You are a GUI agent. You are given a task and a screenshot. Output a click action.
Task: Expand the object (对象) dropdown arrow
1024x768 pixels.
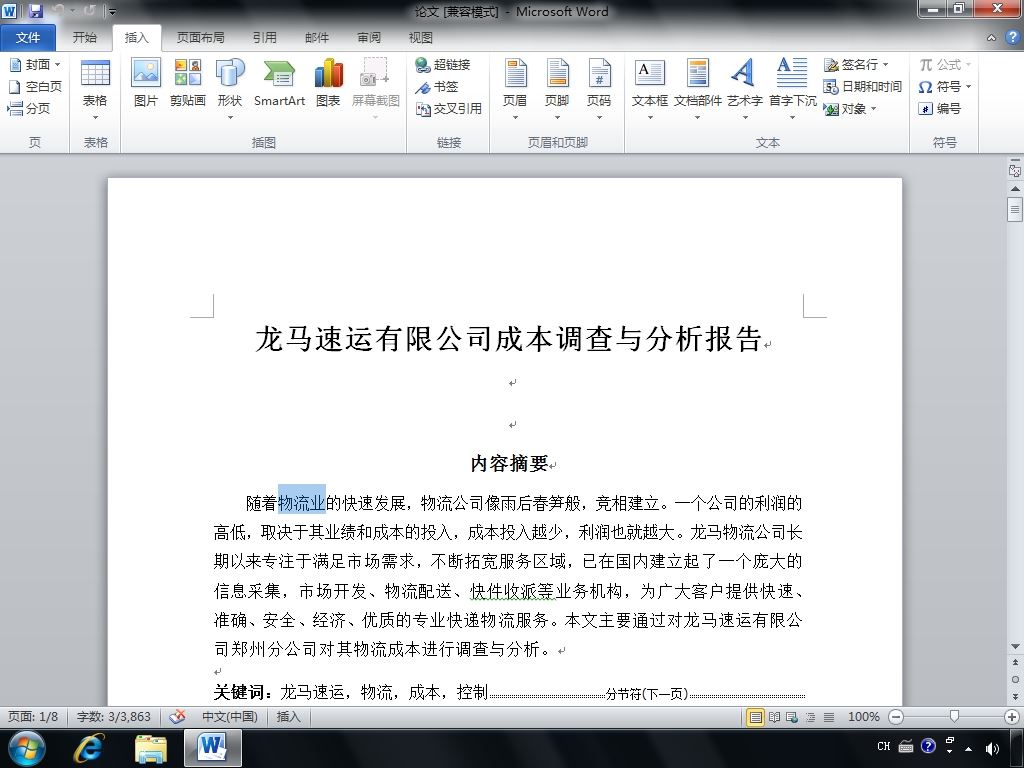click(x=873, y=108)
